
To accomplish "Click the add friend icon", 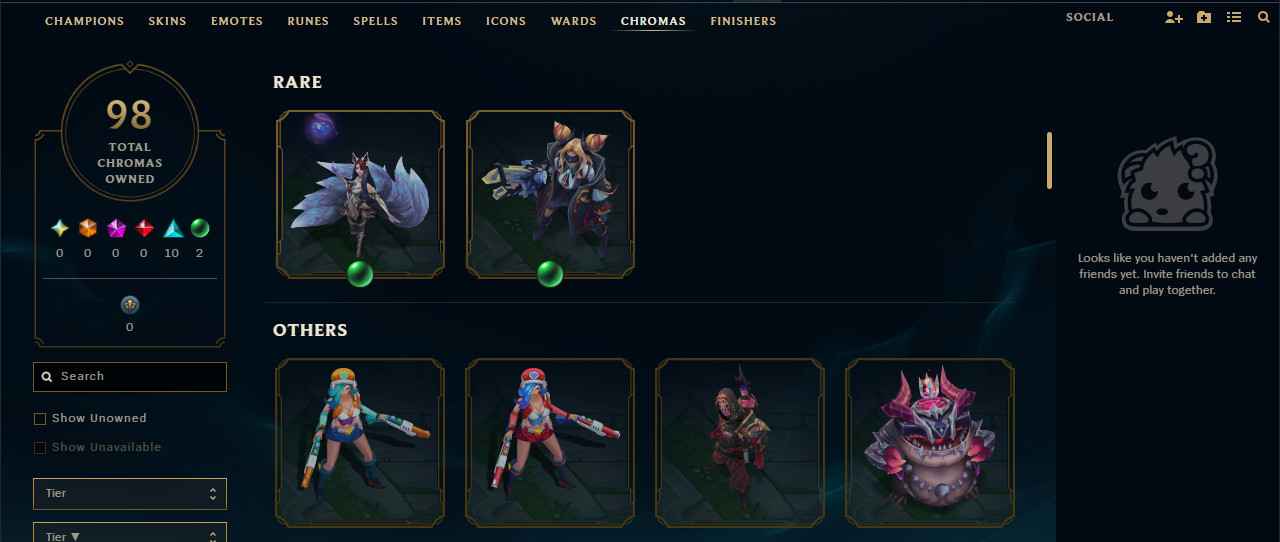I will click(1174, 17).
